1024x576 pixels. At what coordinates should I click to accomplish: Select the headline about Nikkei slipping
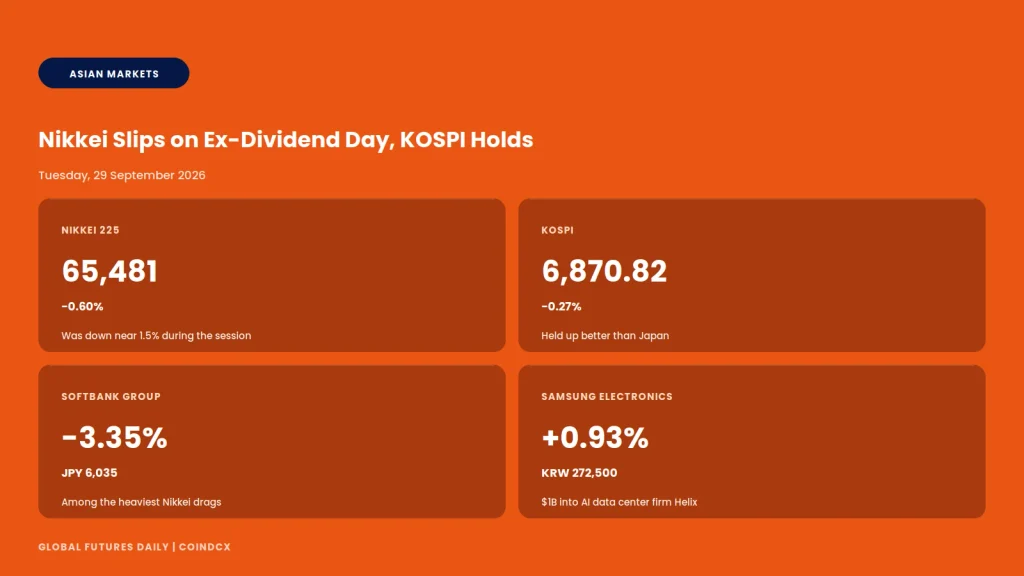point(285,140)
